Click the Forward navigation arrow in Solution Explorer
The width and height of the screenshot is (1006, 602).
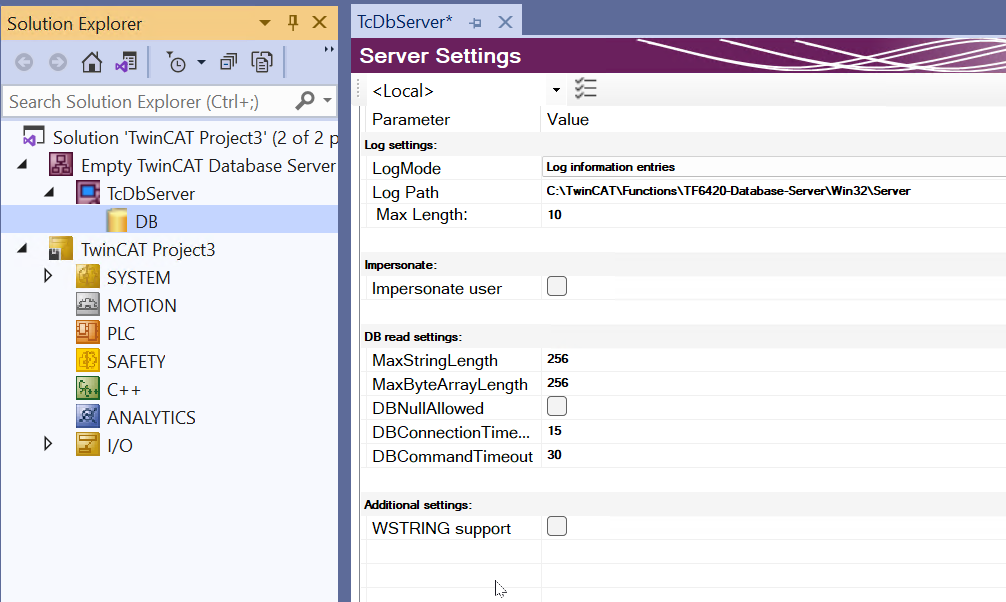58,62
